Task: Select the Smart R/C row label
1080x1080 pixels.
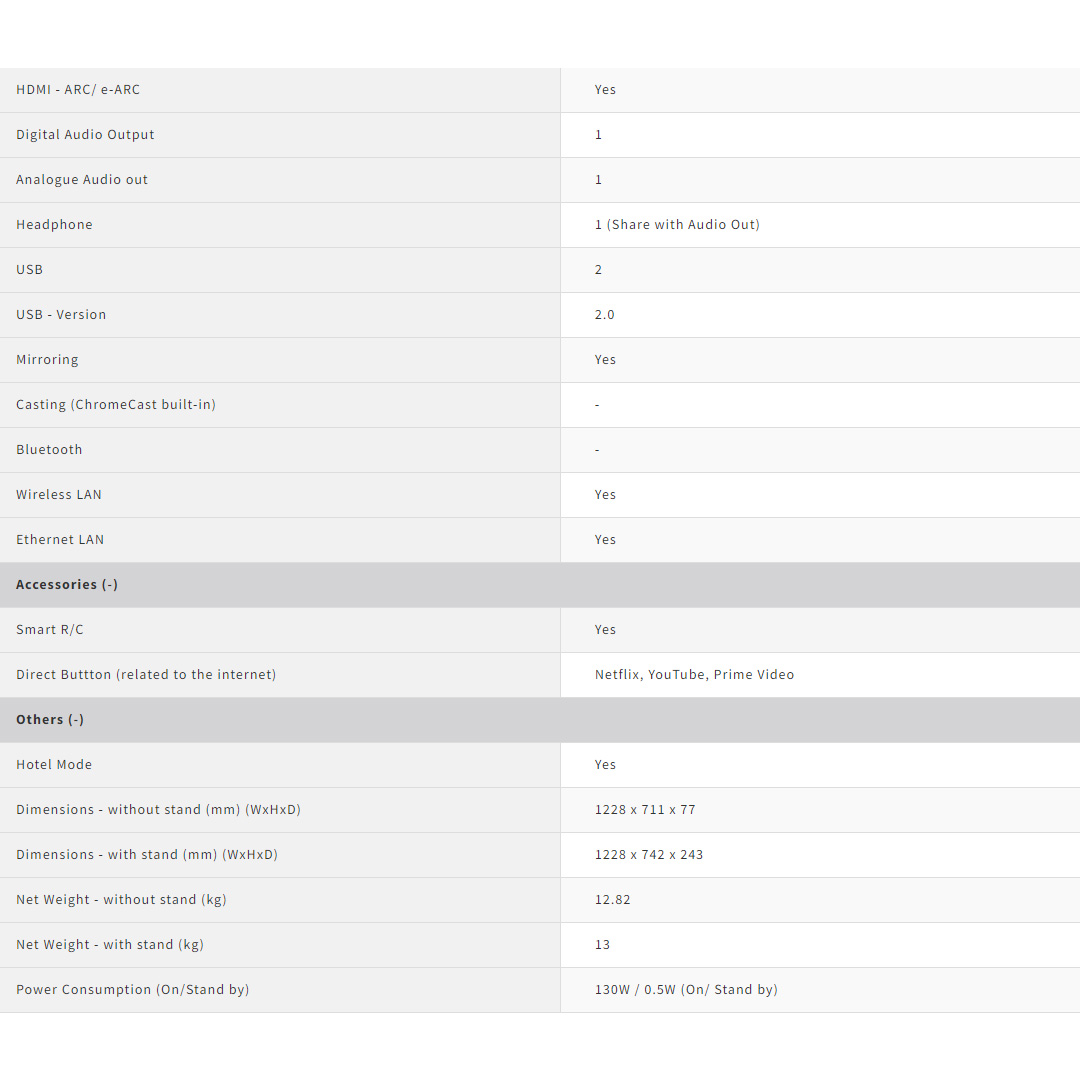Action: point(50,629)
